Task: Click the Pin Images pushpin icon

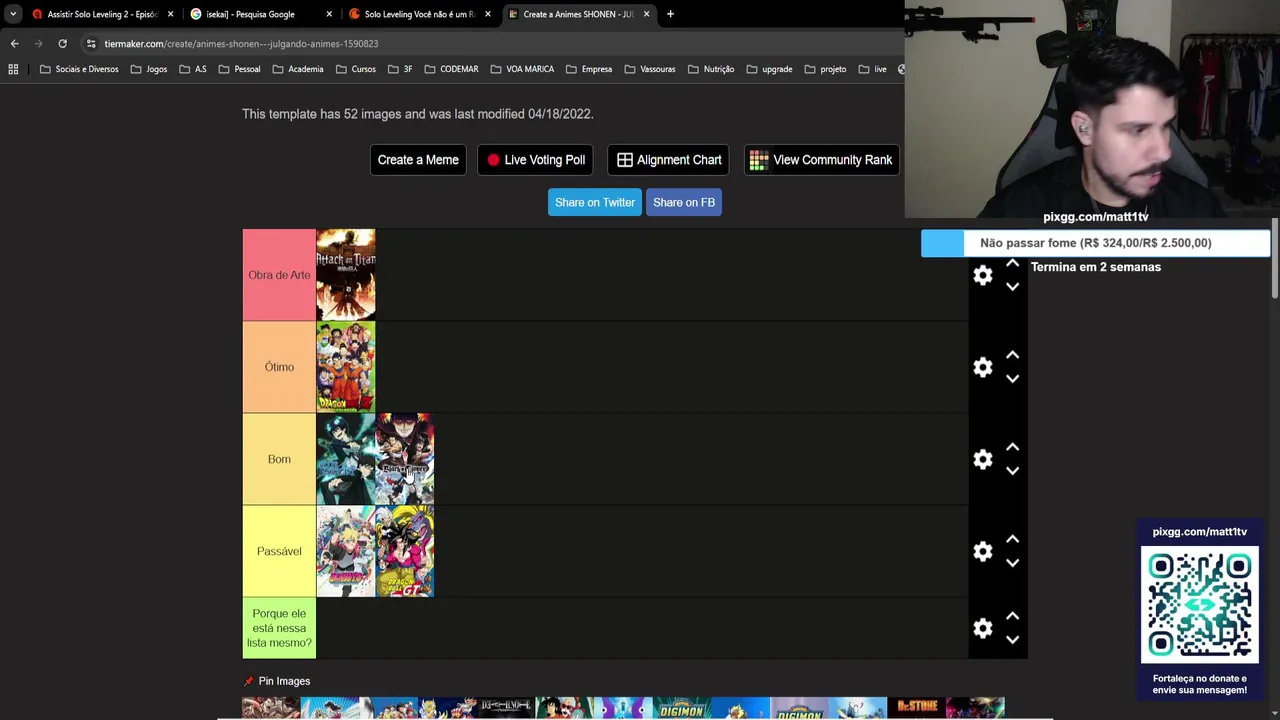Action: point(249,681)
